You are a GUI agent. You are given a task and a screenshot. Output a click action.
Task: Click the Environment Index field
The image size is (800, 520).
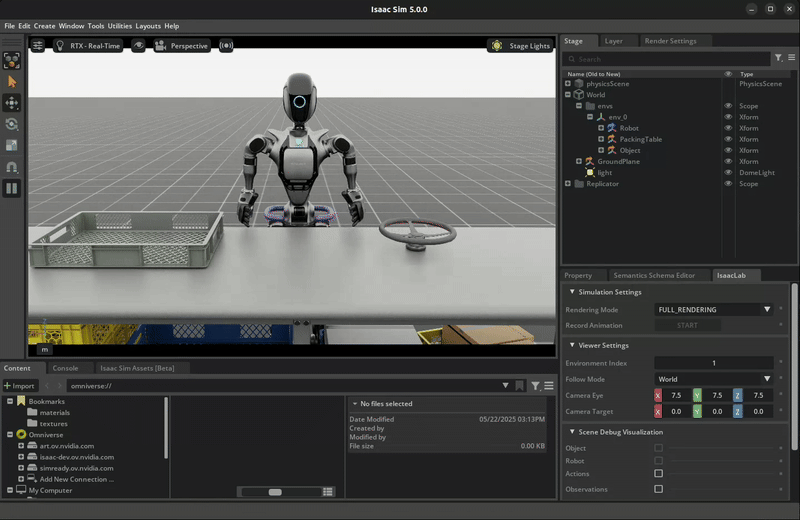point(714,363)
